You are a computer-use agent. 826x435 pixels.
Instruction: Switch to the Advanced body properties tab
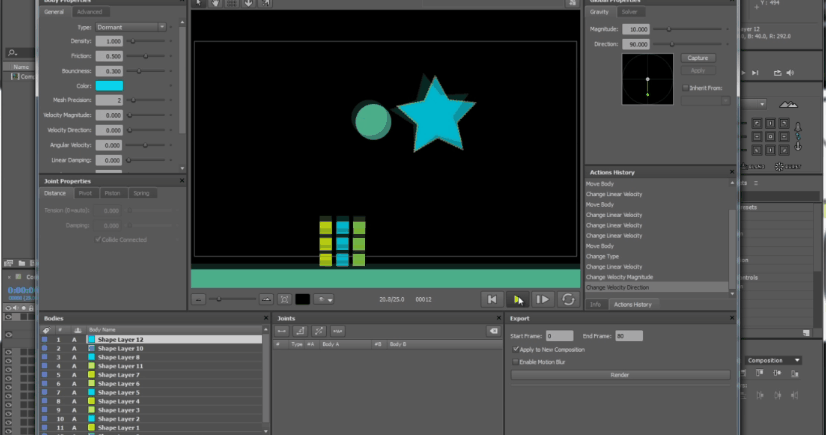(89, 12)
